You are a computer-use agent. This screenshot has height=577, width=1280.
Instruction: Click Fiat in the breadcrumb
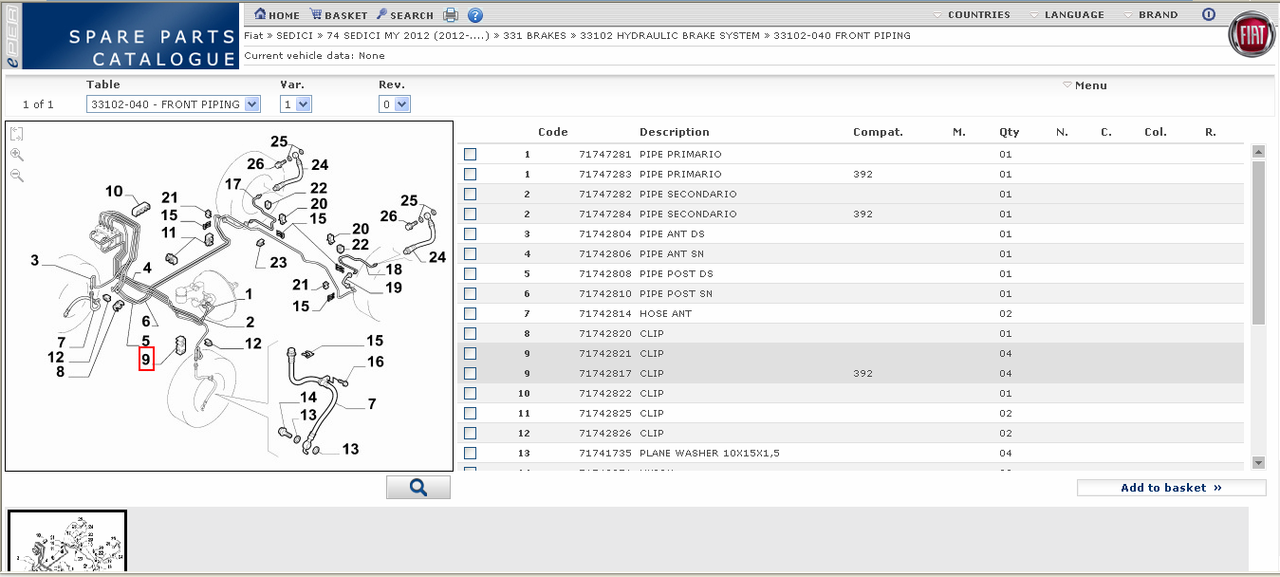(x=254, y=36)
